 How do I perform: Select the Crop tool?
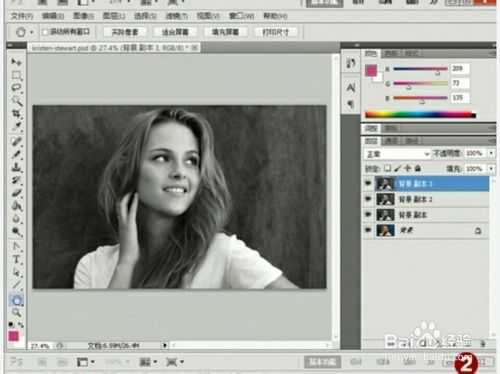point(16,114)
